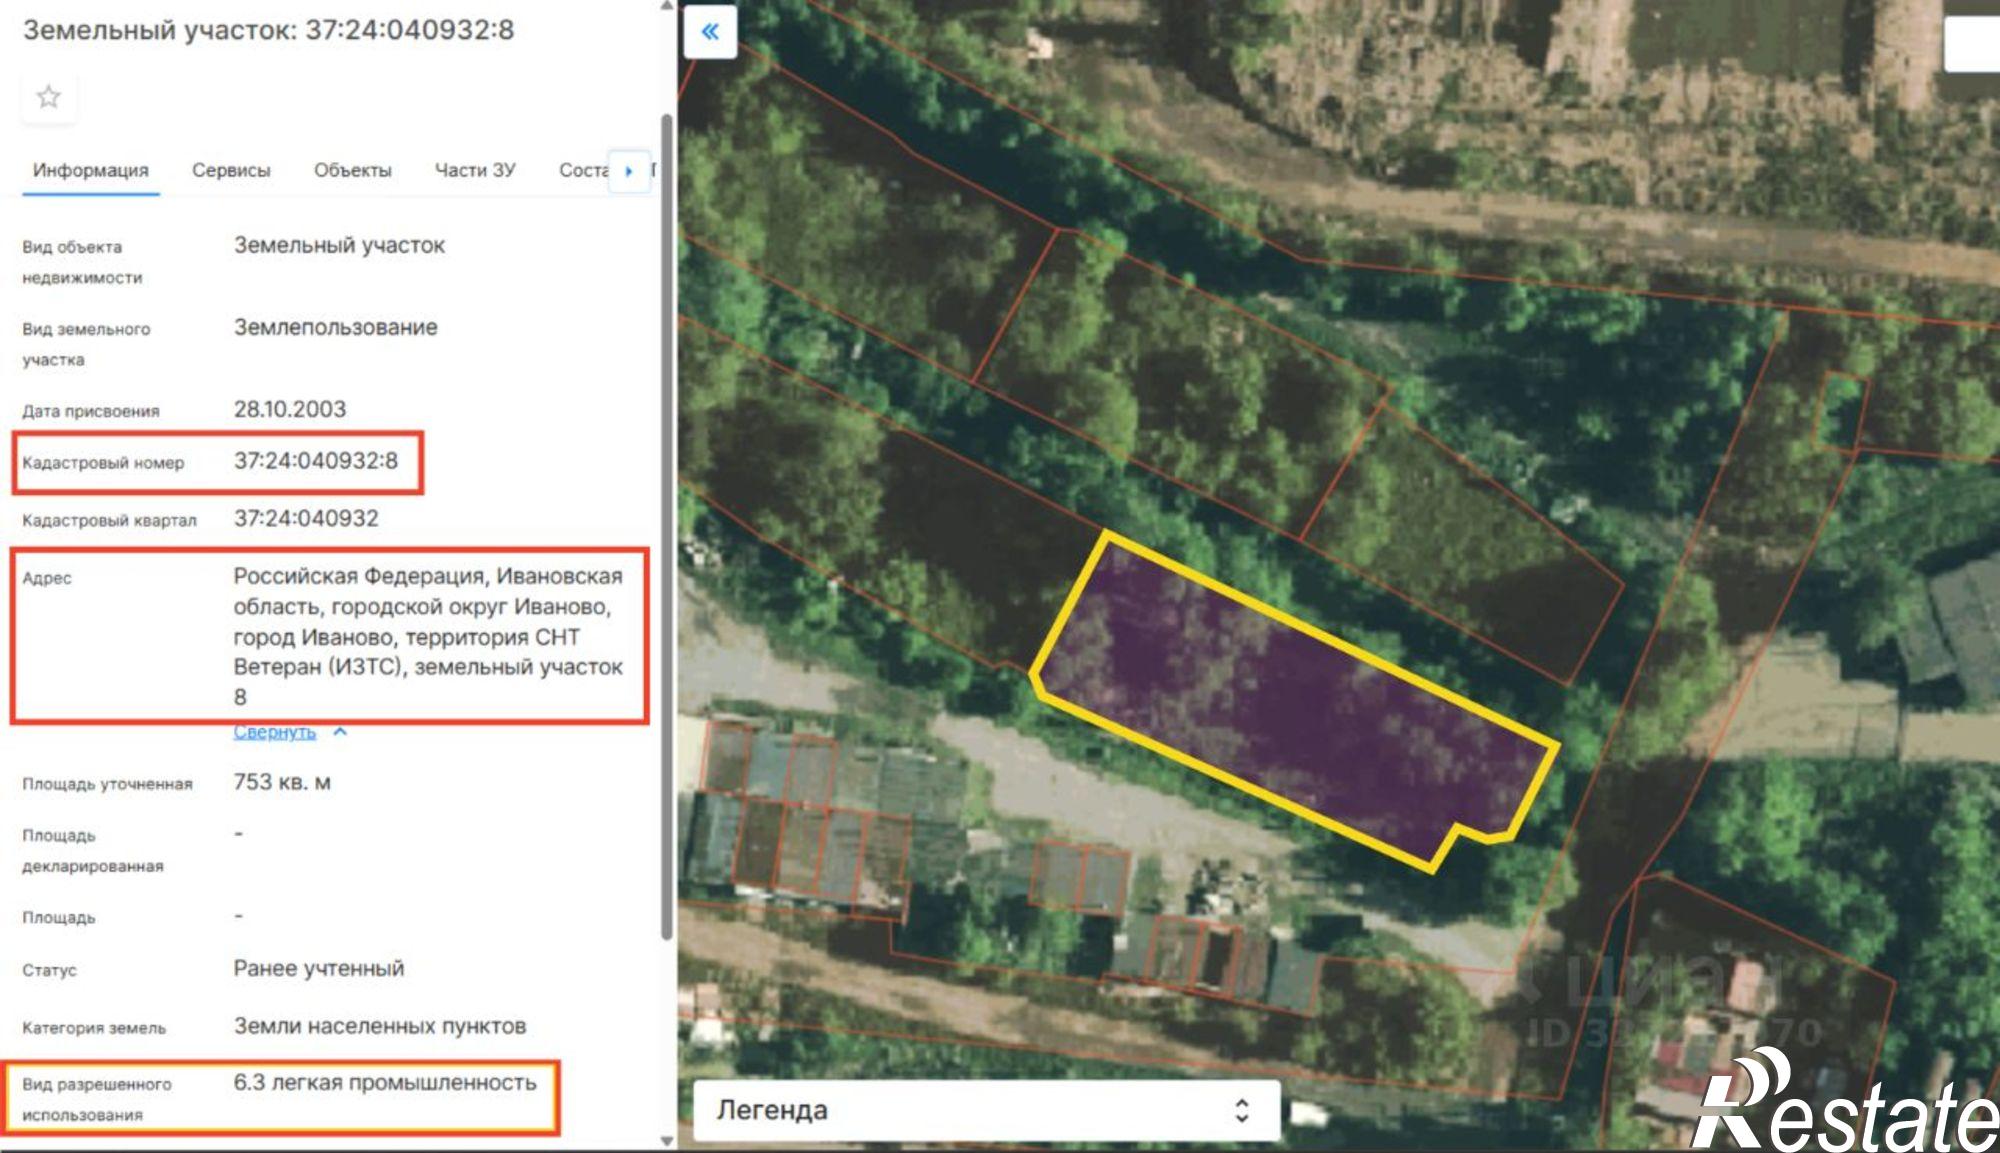Click land category Земли населенных пунктов
The image size is (2000, 1153).
click(x=380, y=1026)
